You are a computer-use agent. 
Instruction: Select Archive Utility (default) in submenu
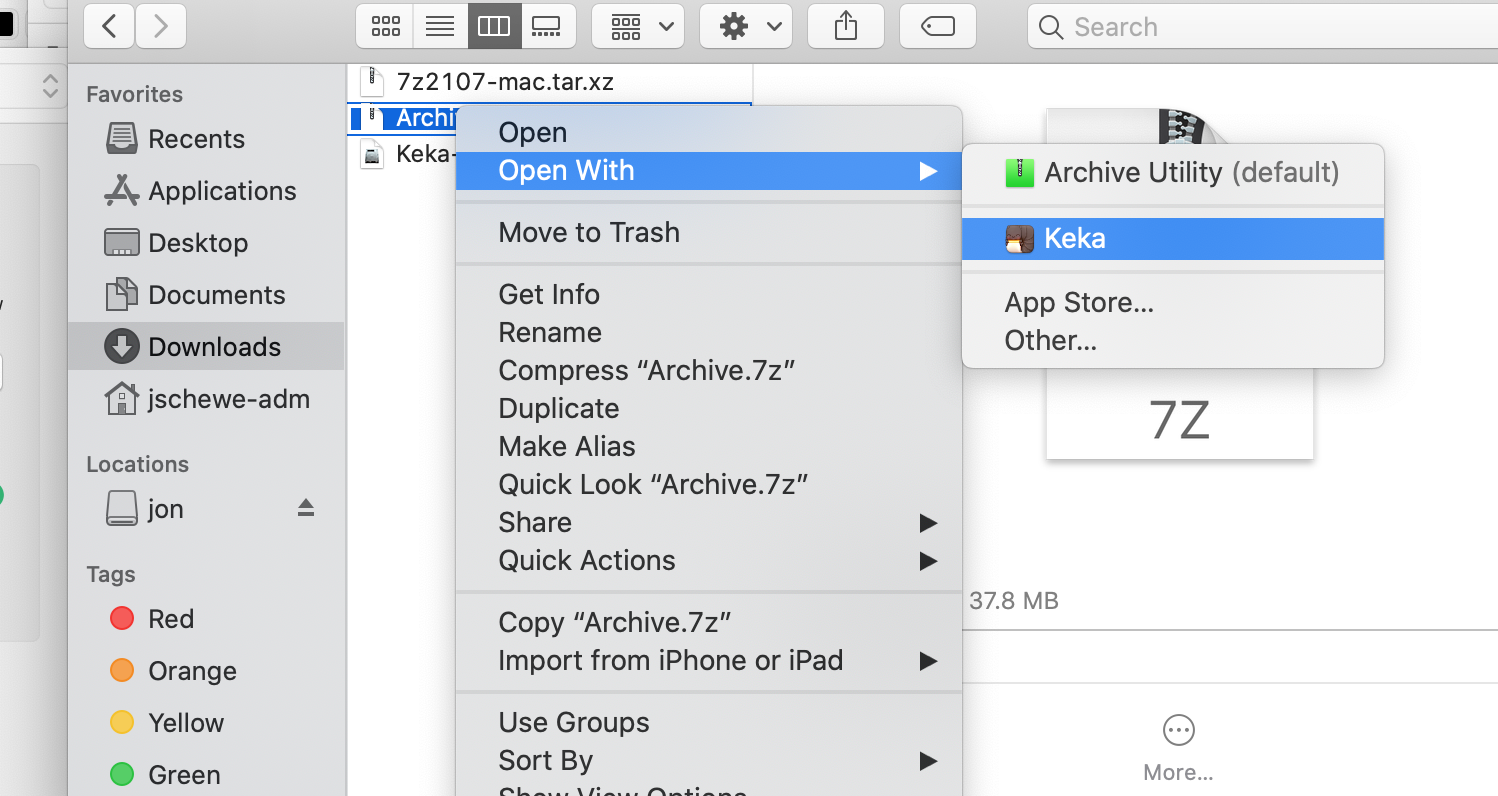point(1173,173)
